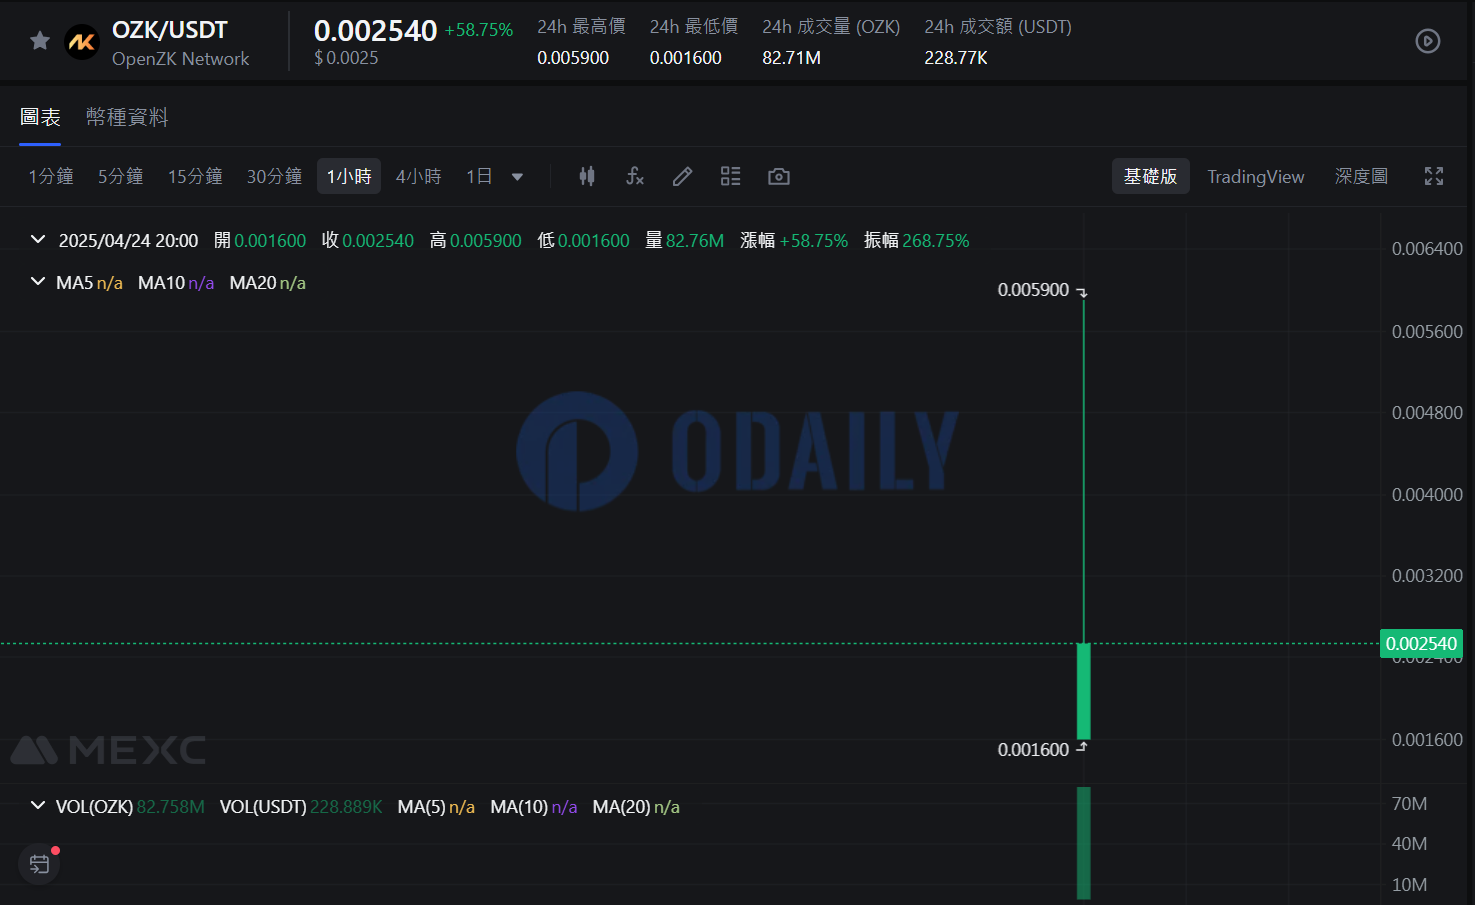The image size is (1475, 905).
Task: Click 24h 成交額 value 228.77K
Action: point(956,58)
